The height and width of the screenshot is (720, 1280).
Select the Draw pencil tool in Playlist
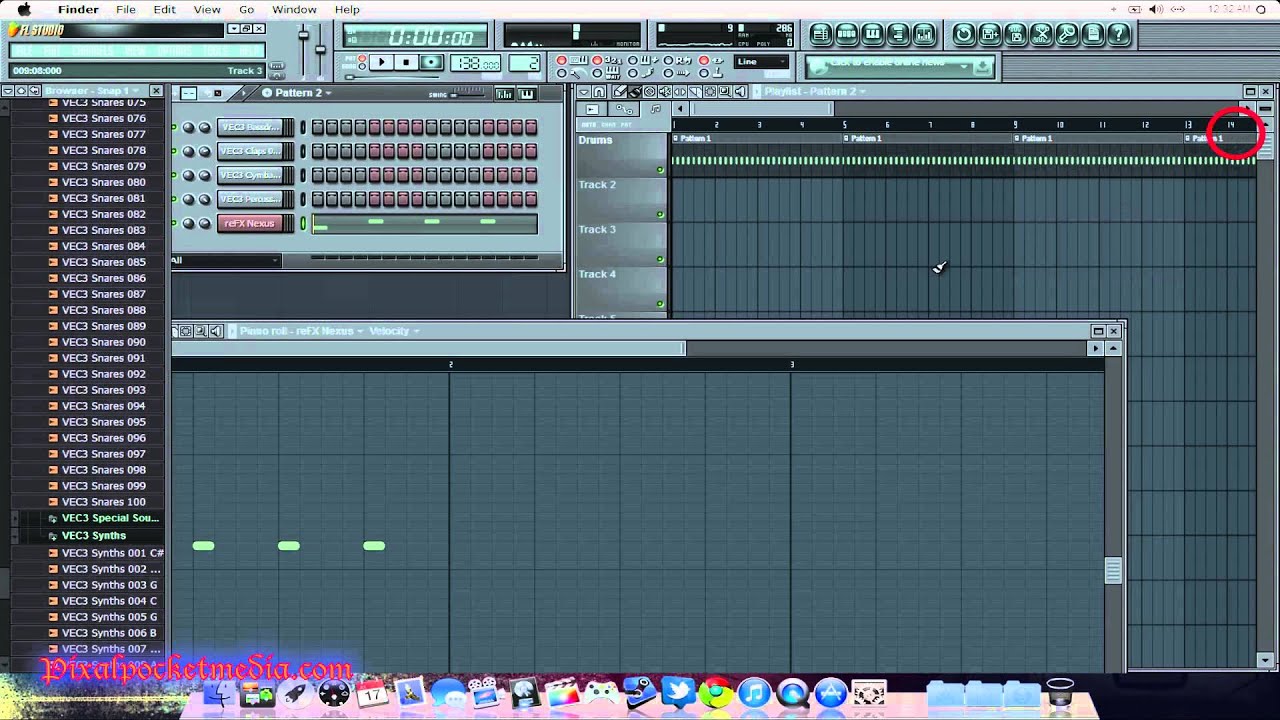coord(619,91)
